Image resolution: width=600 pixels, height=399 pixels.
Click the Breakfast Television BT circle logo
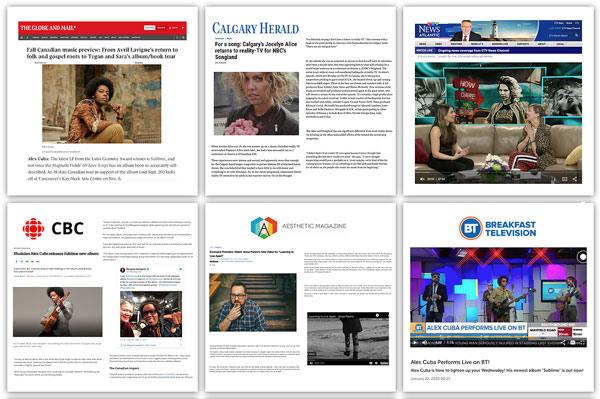coord(470,228)
